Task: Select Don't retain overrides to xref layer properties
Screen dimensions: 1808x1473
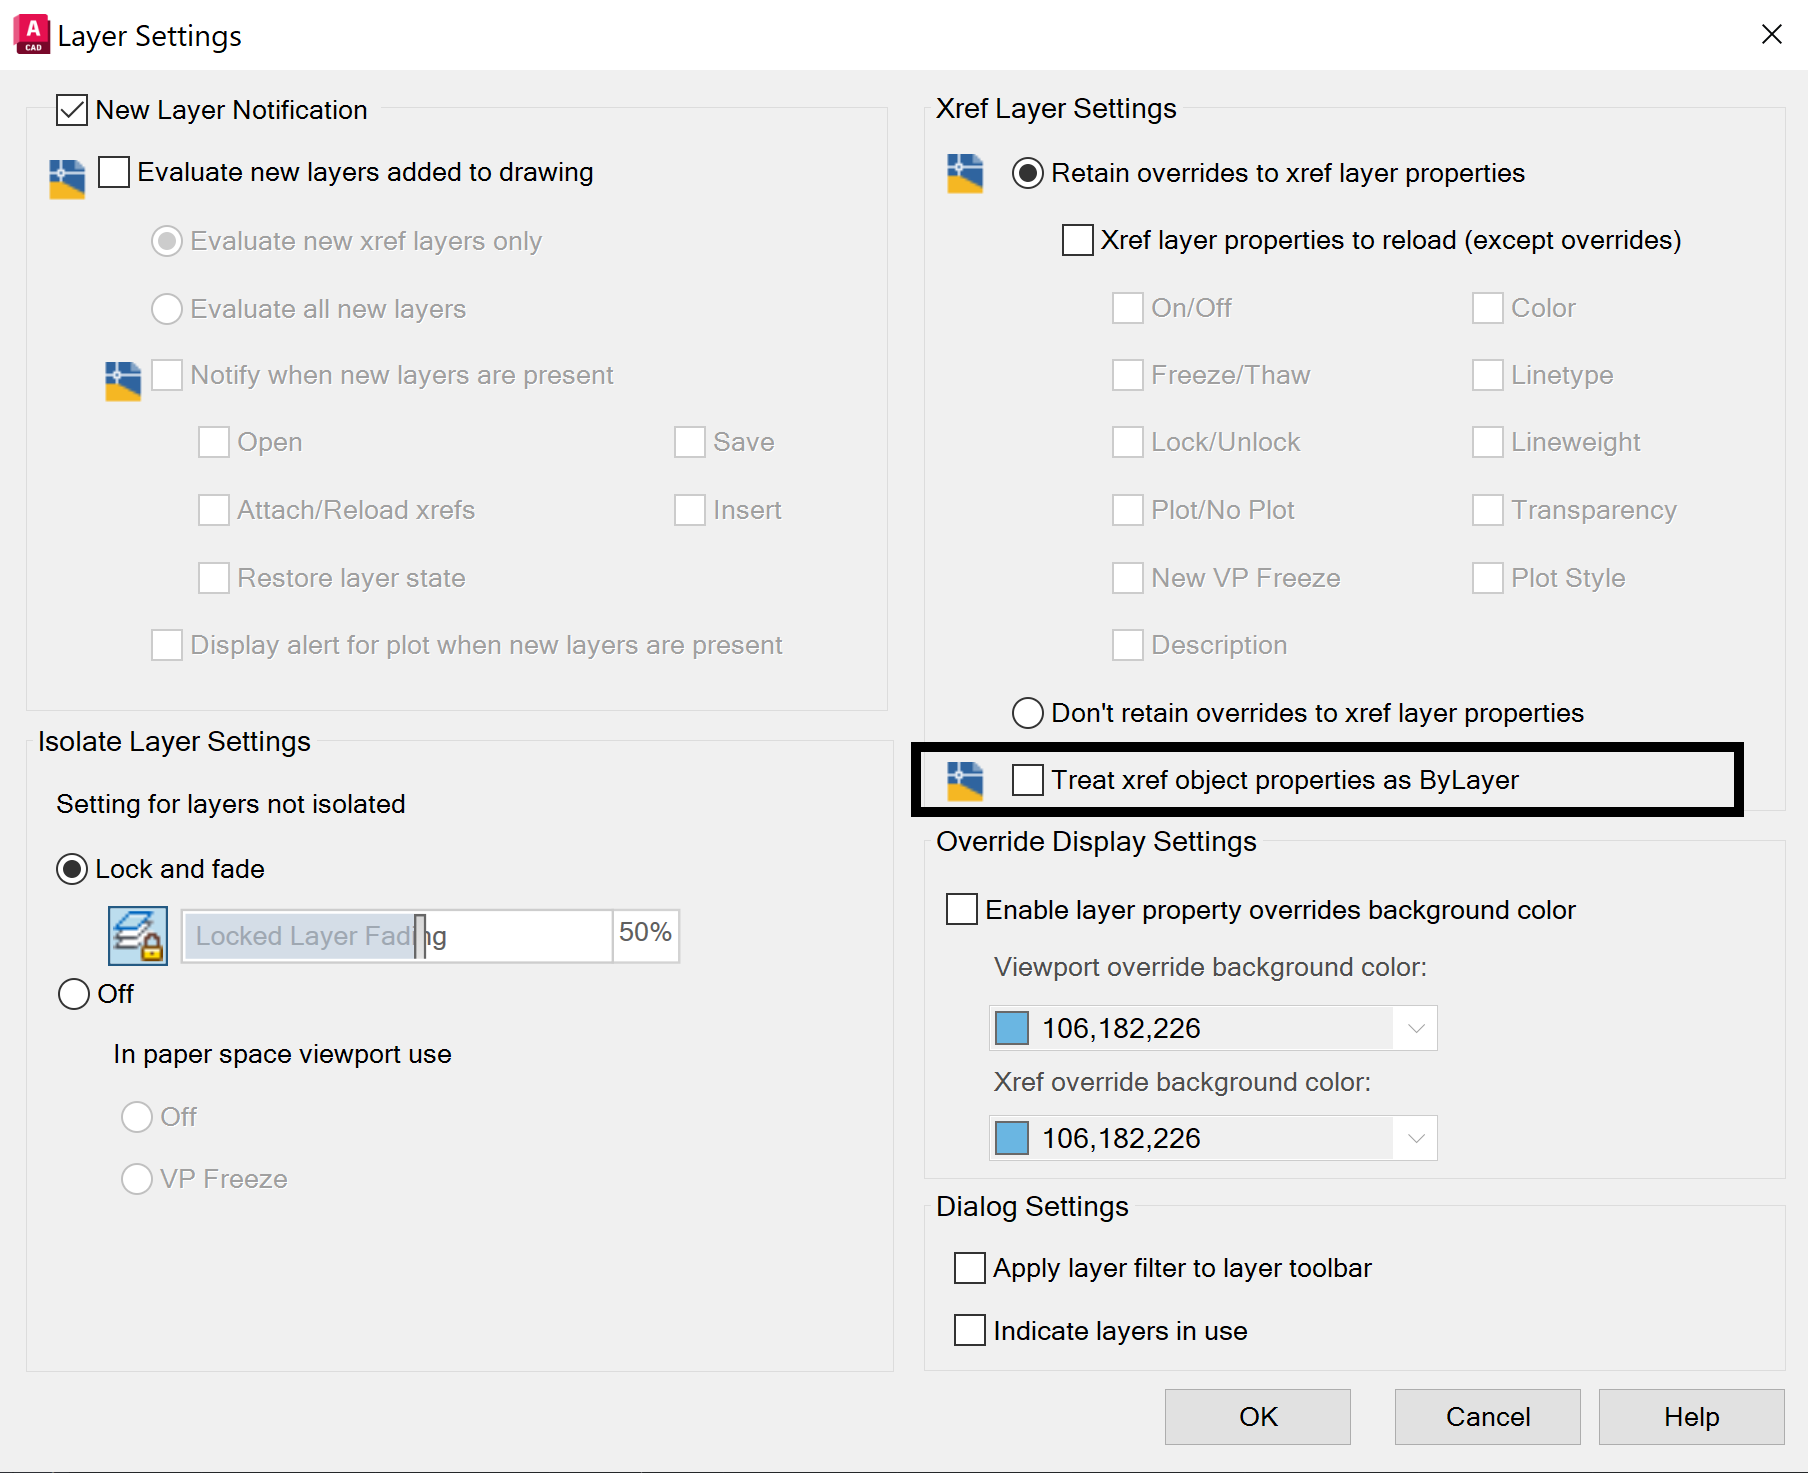Action: 1028,713
